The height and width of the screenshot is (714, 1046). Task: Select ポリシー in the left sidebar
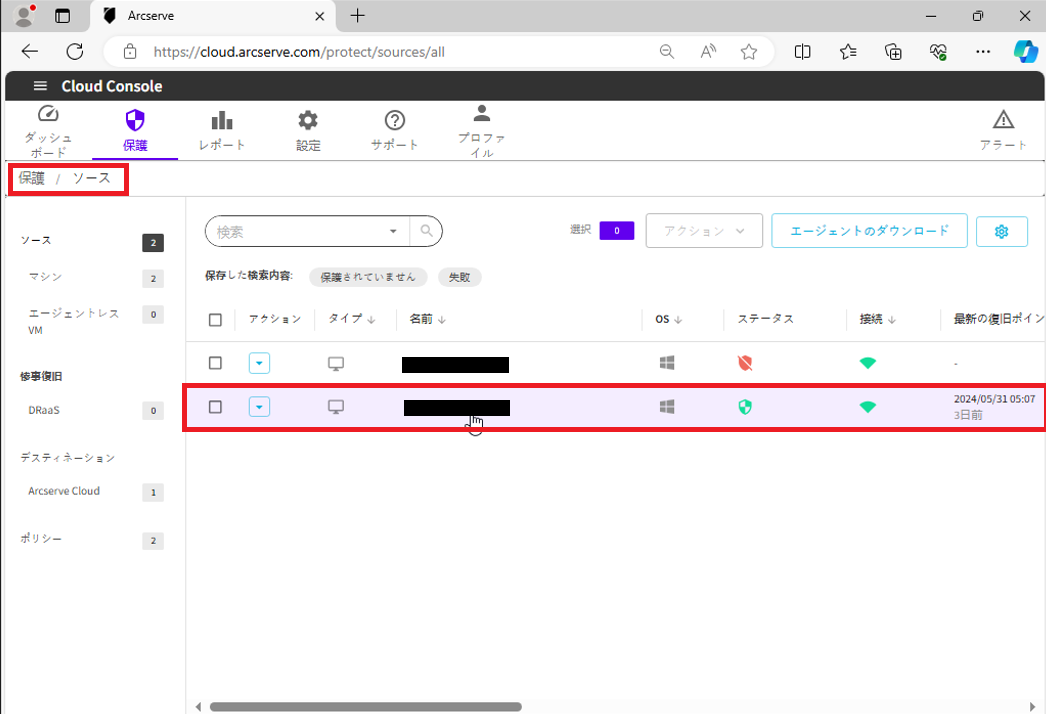42,539
